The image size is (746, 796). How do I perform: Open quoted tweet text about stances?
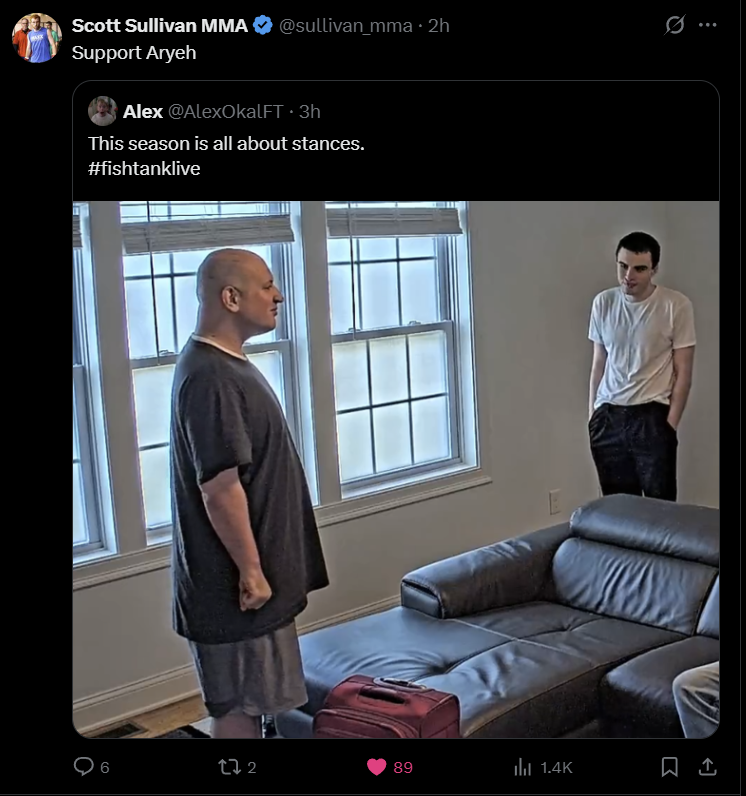(226, 144)
